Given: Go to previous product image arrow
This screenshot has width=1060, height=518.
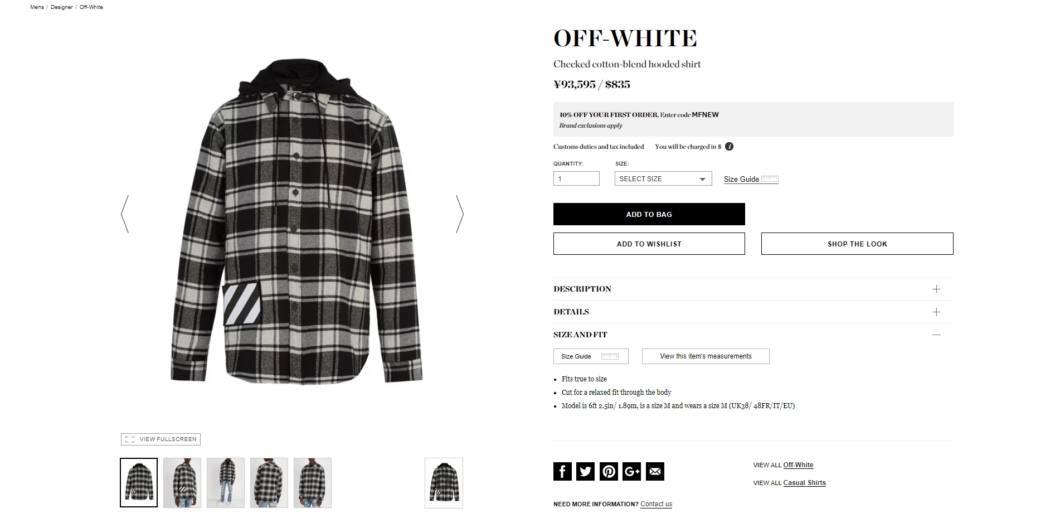Looking at the screenshot, I should pos(124,214).
